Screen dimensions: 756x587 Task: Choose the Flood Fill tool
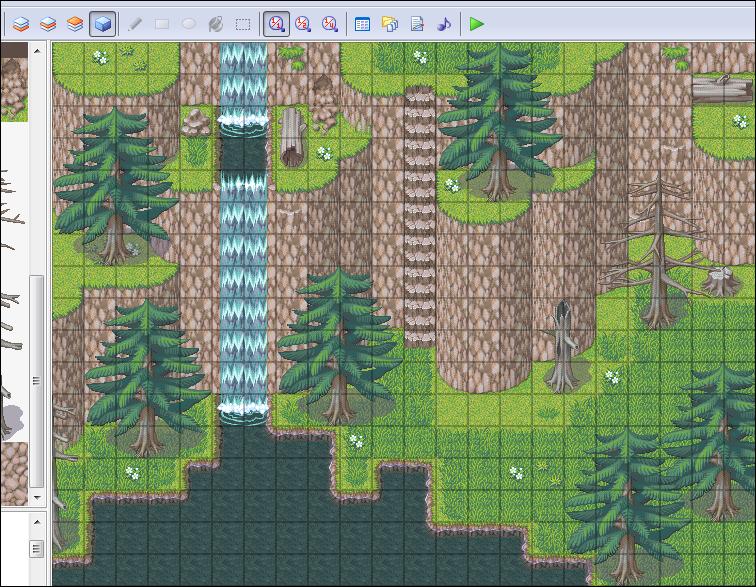tap(216, 24)
